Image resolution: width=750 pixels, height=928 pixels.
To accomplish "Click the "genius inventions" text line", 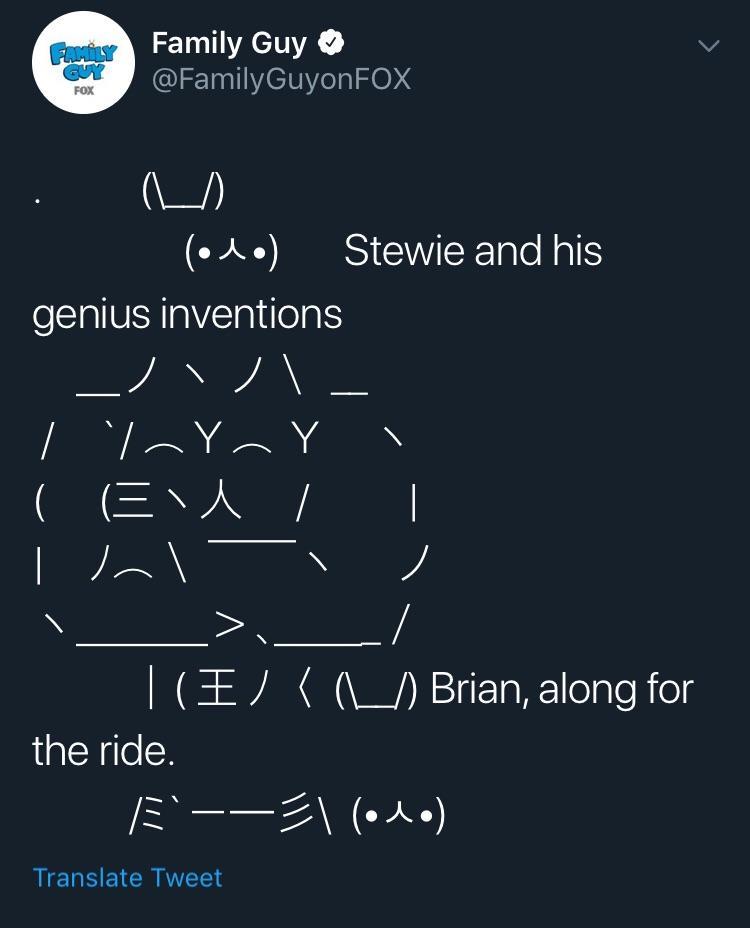I will (187, 315).
